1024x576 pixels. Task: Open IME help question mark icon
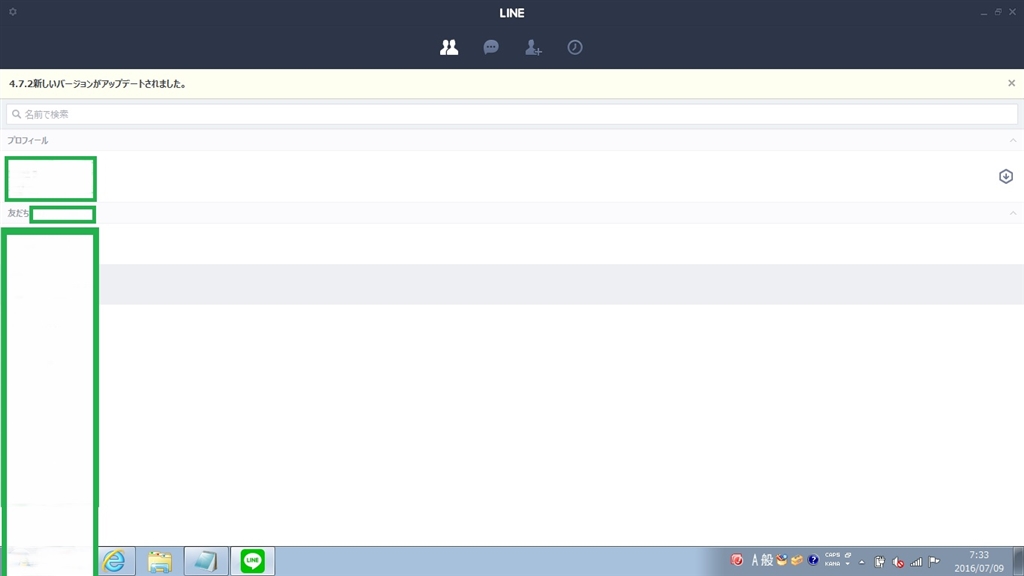coord(813,560)
